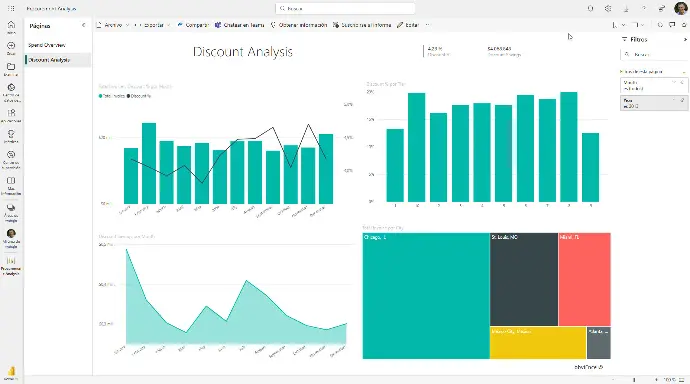Viewport: 690px width, 384px height.
Task: Click 'Discount %' legend dark swatch
Action: 128,96
